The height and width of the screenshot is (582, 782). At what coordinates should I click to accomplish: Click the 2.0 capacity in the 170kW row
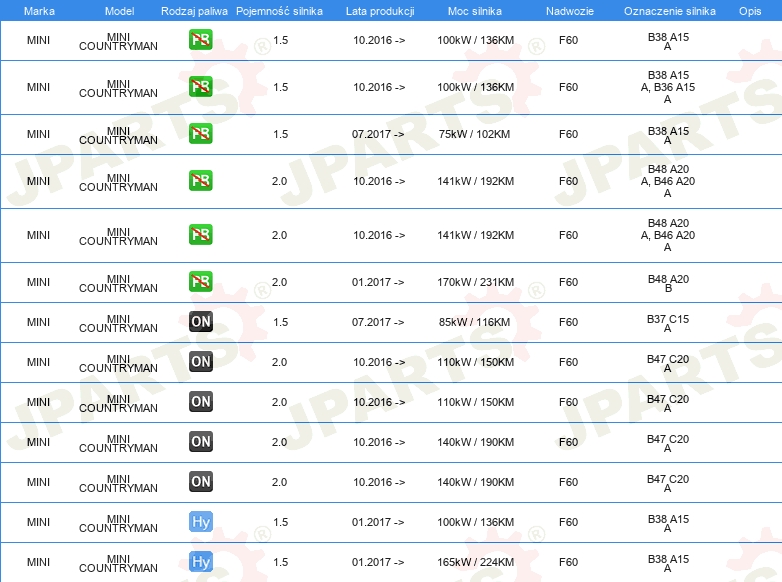pos(279,282)
